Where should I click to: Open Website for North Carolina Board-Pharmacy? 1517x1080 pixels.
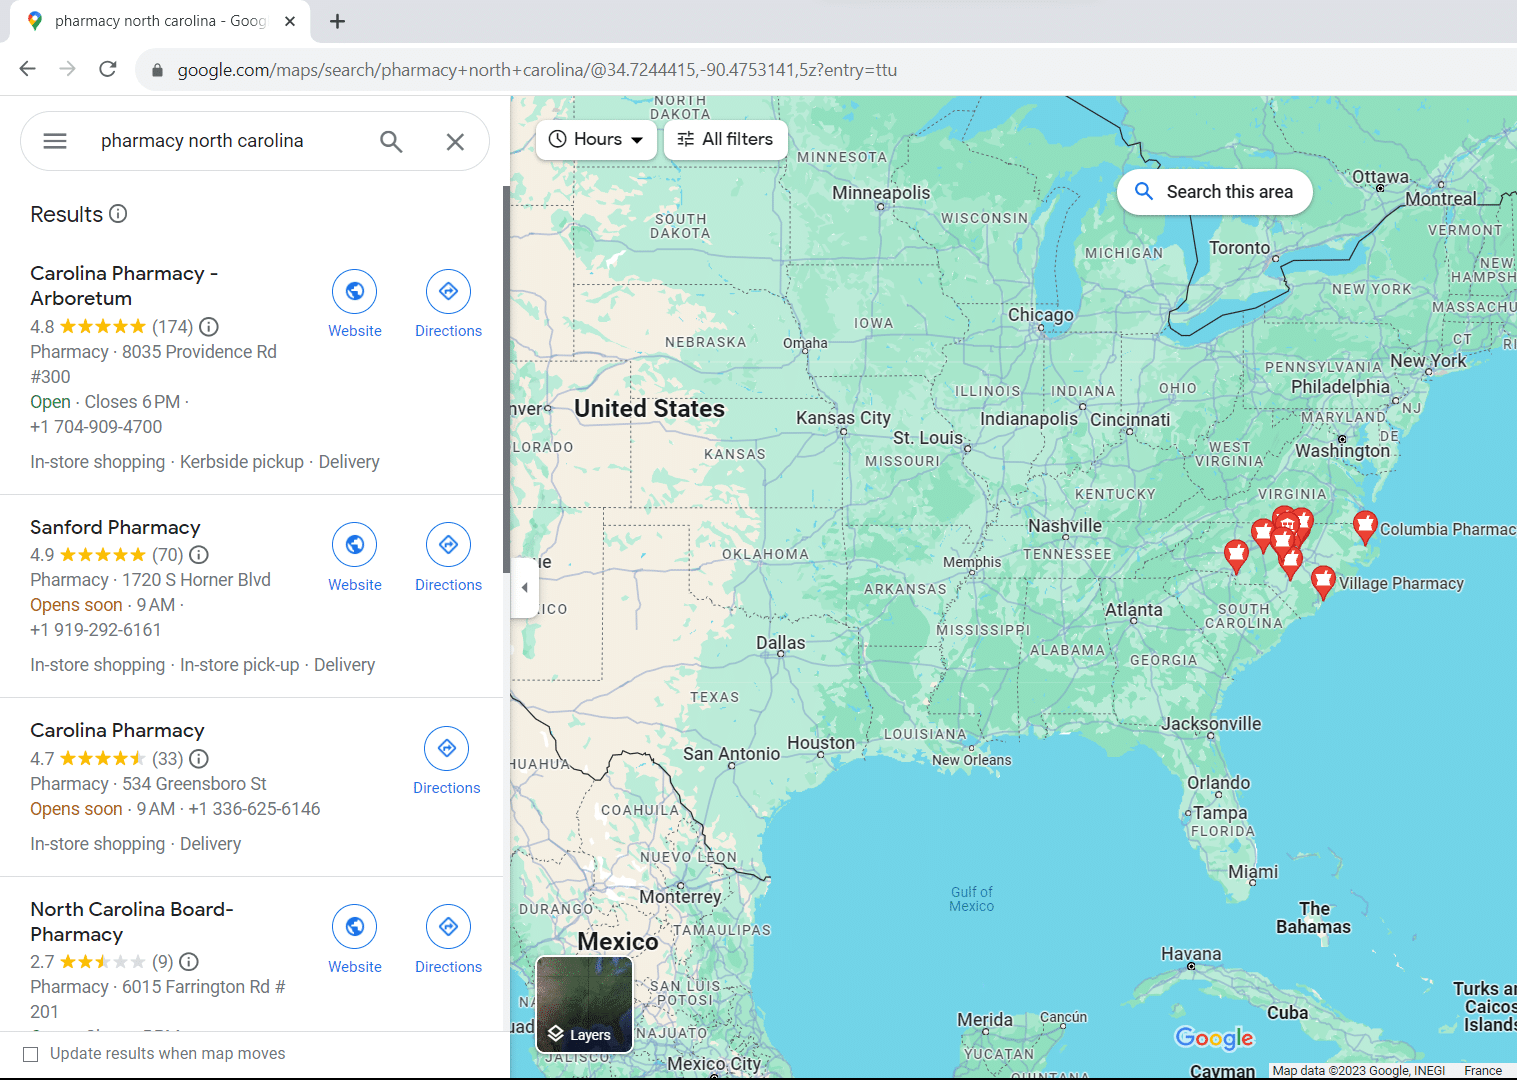tap(354, 928)
